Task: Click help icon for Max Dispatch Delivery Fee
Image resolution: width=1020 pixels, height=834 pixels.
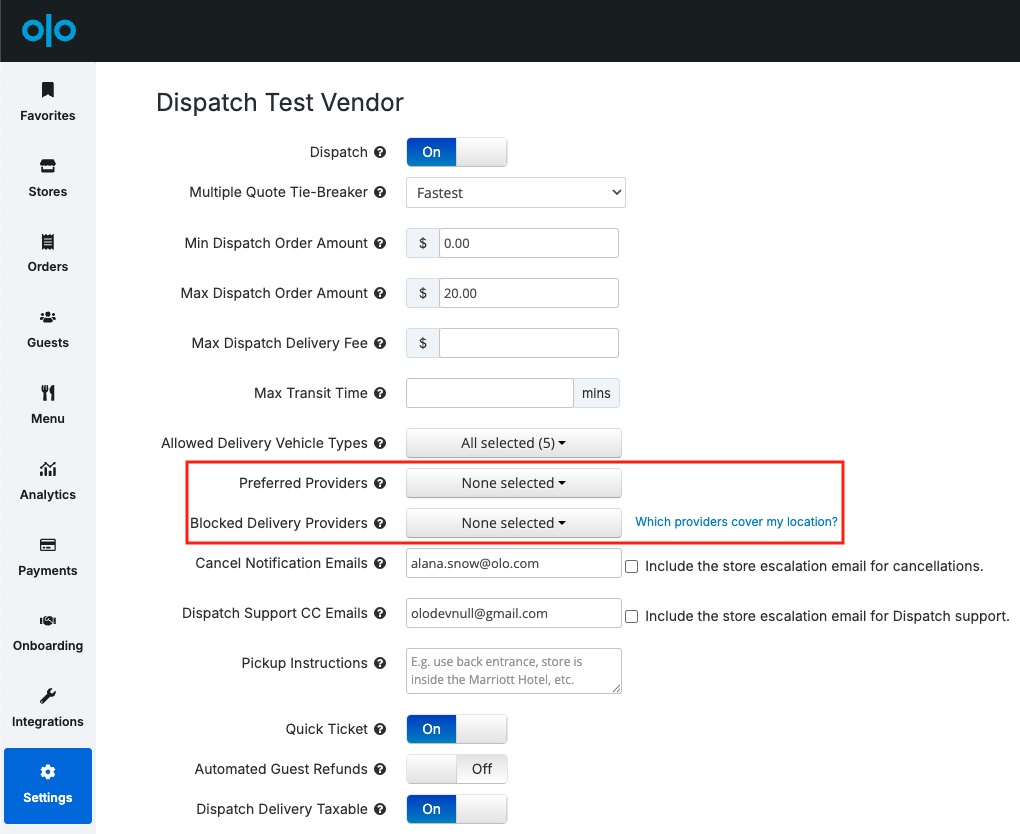Action: click(380, 343)
